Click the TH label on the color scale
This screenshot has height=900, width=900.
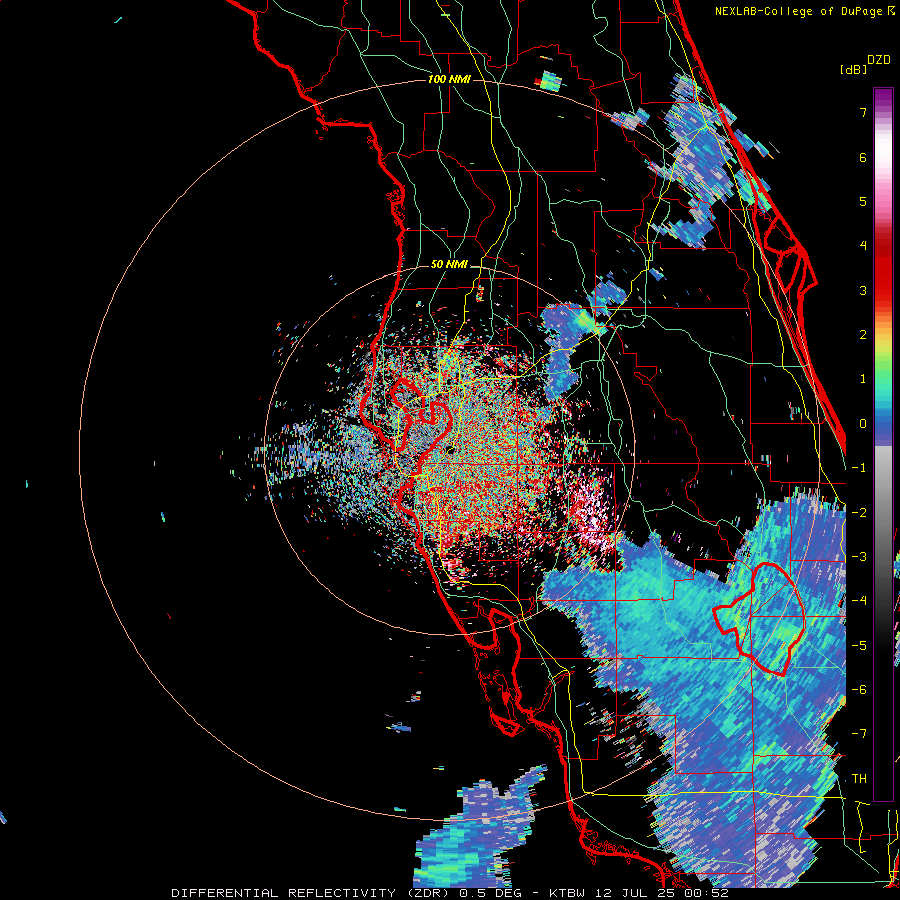point(859,779)
